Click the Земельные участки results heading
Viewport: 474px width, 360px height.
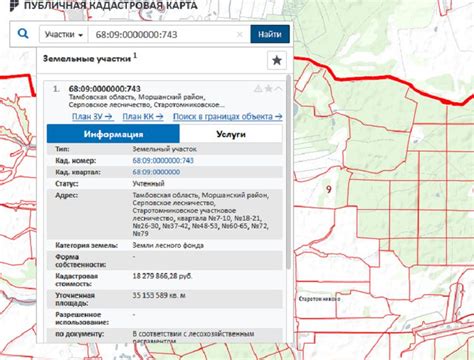[87, 59]
